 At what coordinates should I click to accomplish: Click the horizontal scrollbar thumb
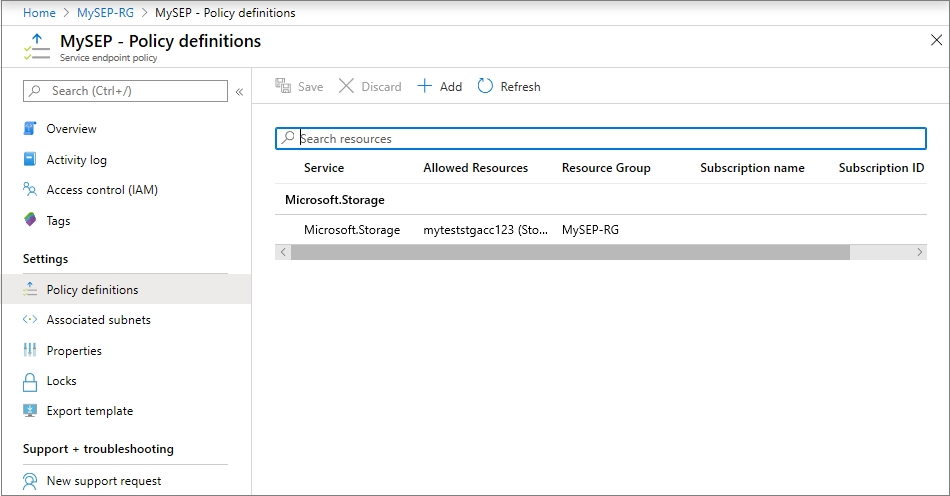(570, 253)
